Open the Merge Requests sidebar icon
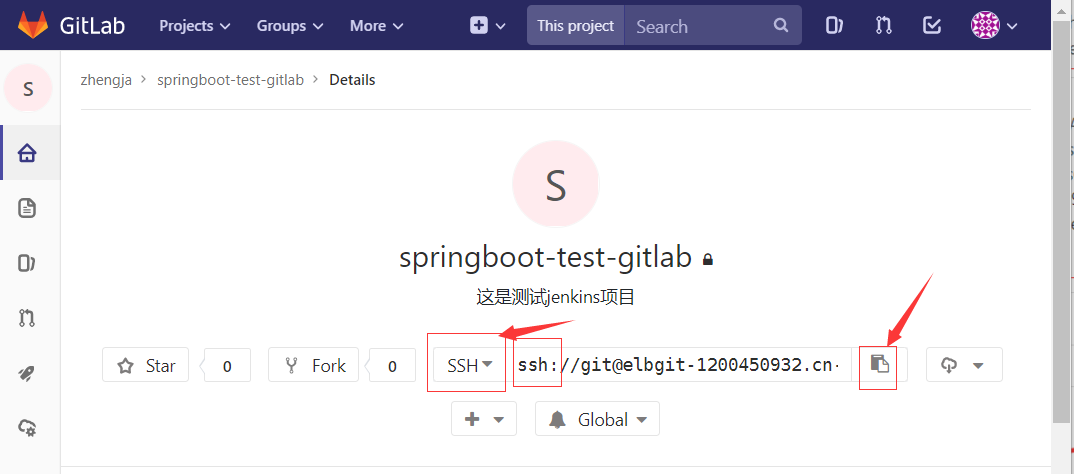This screenshot has width=1074, height=474. click(x=27, y=319)
